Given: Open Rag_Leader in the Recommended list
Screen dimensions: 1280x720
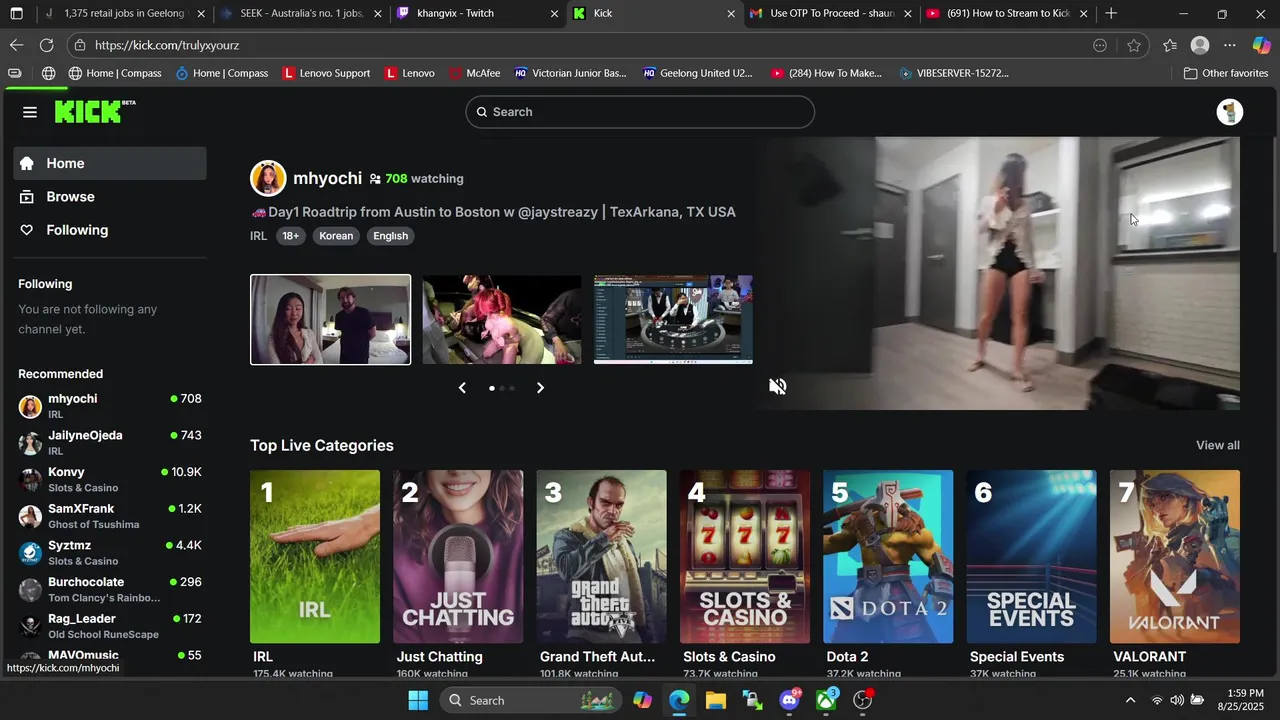Looking at the screenshot, I should point(110,626).
